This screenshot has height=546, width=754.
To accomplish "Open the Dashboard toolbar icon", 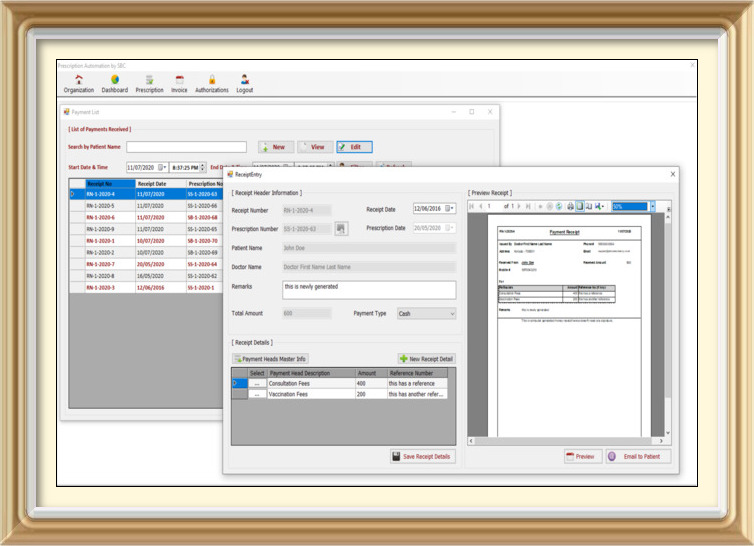I will [115, 80].
